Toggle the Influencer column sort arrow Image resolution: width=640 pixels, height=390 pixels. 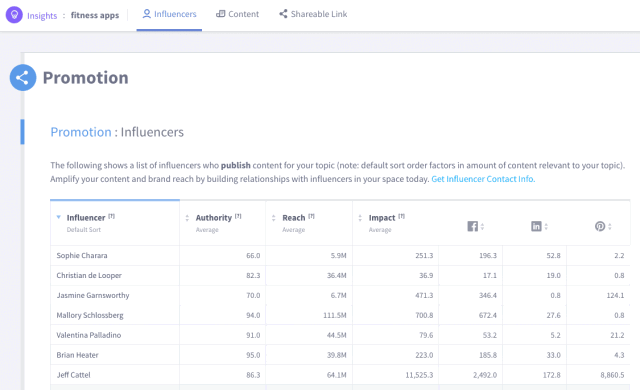(59, 217)
